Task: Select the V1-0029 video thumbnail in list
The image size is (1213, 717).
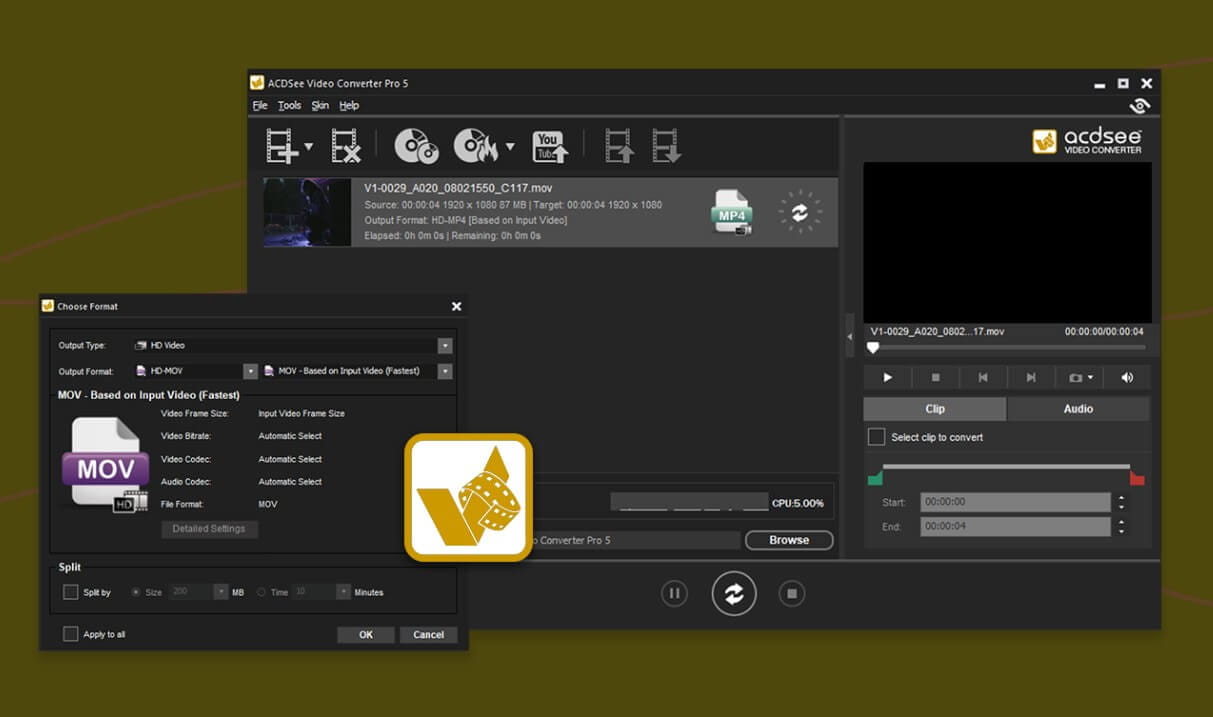Action: 307,212
